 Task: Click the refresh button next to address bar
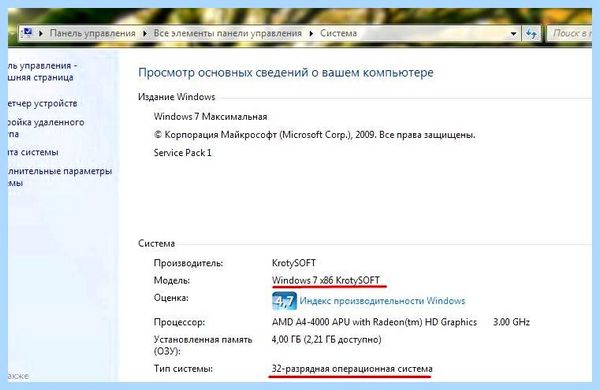(x=531, y=33)
